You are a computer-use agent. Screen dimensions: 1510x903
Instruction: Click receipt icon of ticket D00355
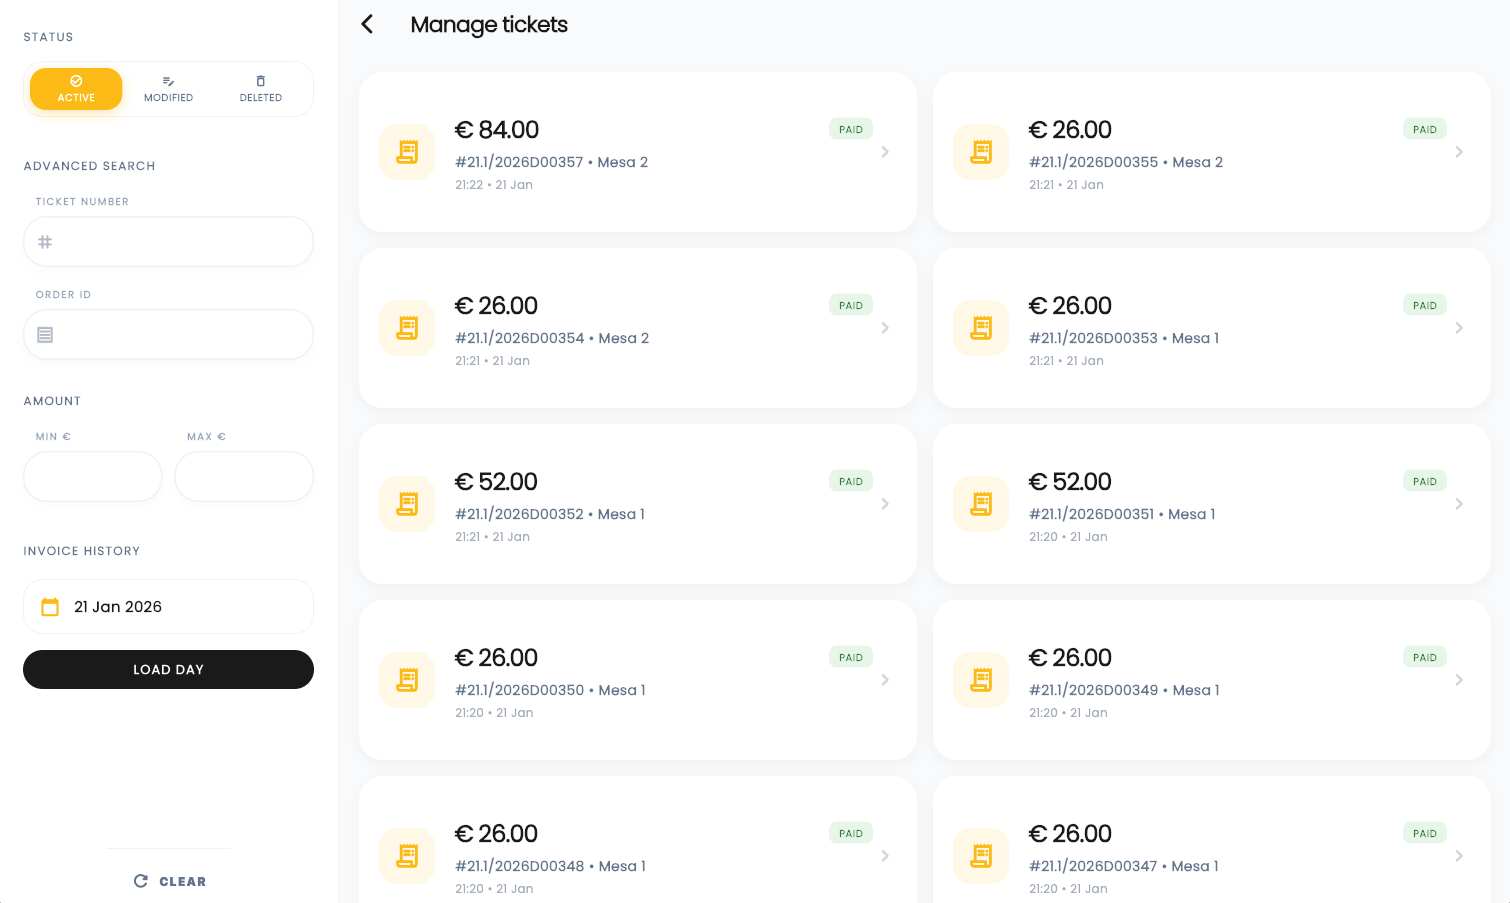[981, 152]
